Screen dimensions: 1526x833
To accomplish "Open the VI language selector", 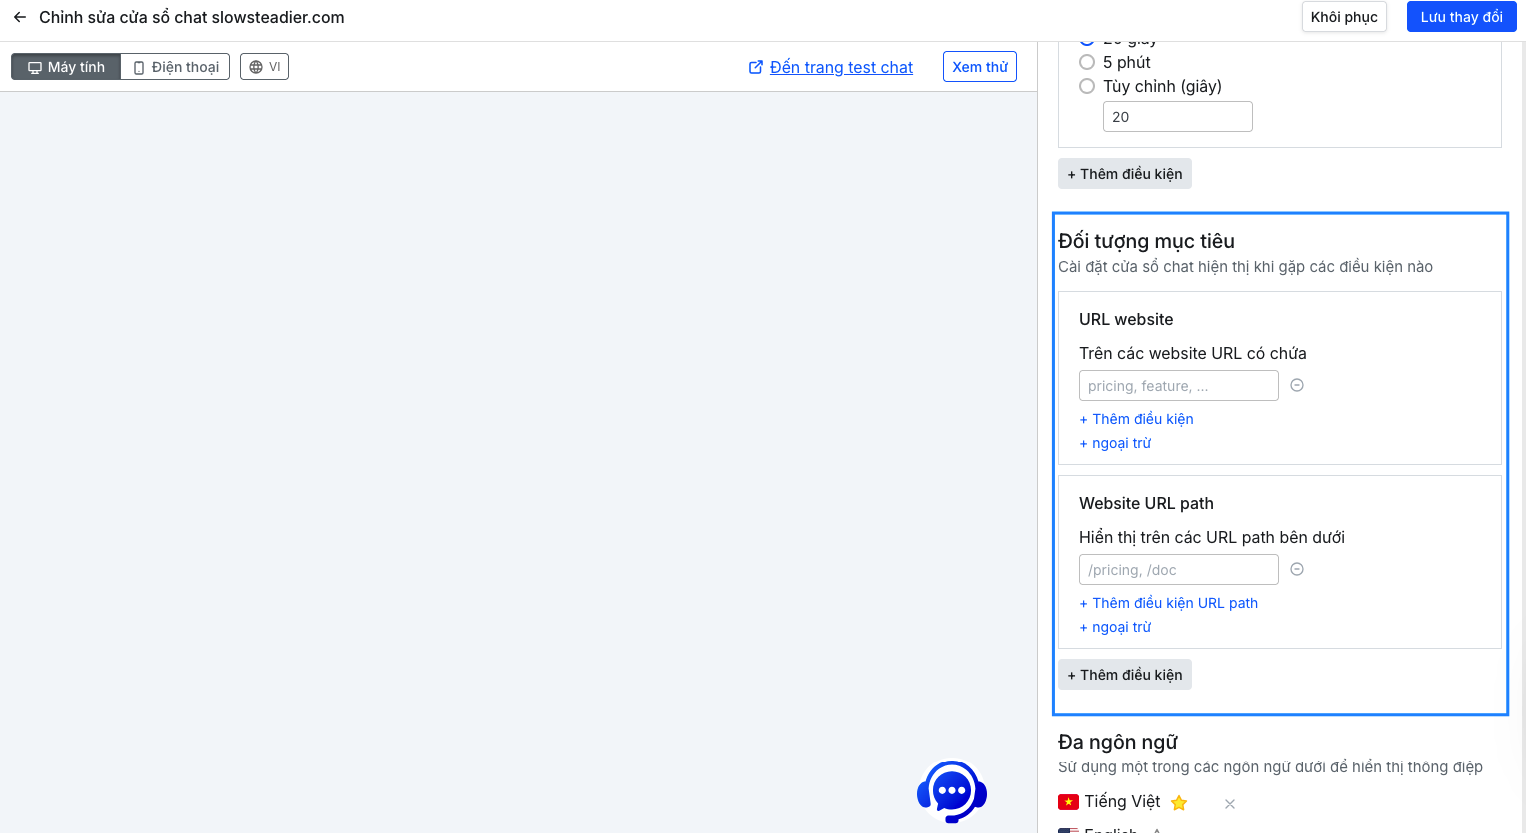I will 264,67.
